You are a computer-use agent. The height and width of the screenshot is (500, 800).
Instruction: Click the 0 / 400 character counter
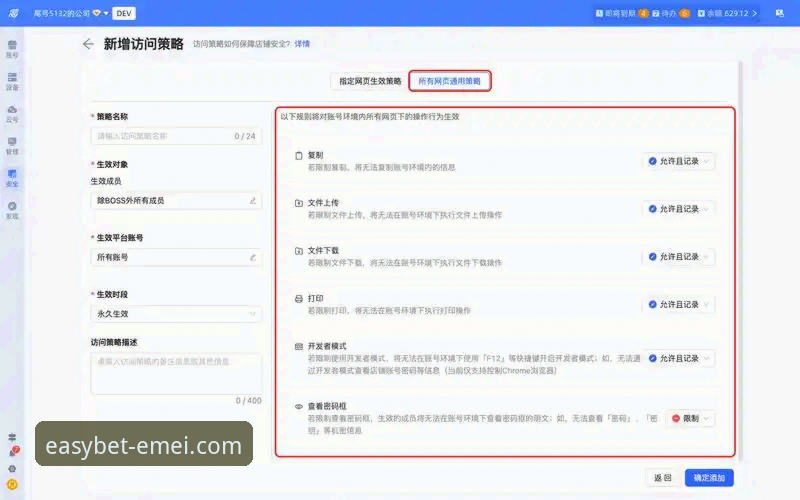pos(248,401)
